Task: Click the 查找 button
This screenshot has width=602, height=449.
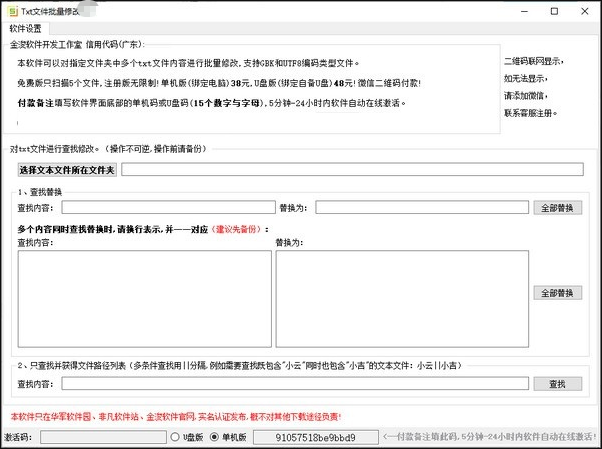Action: (557, 384)
